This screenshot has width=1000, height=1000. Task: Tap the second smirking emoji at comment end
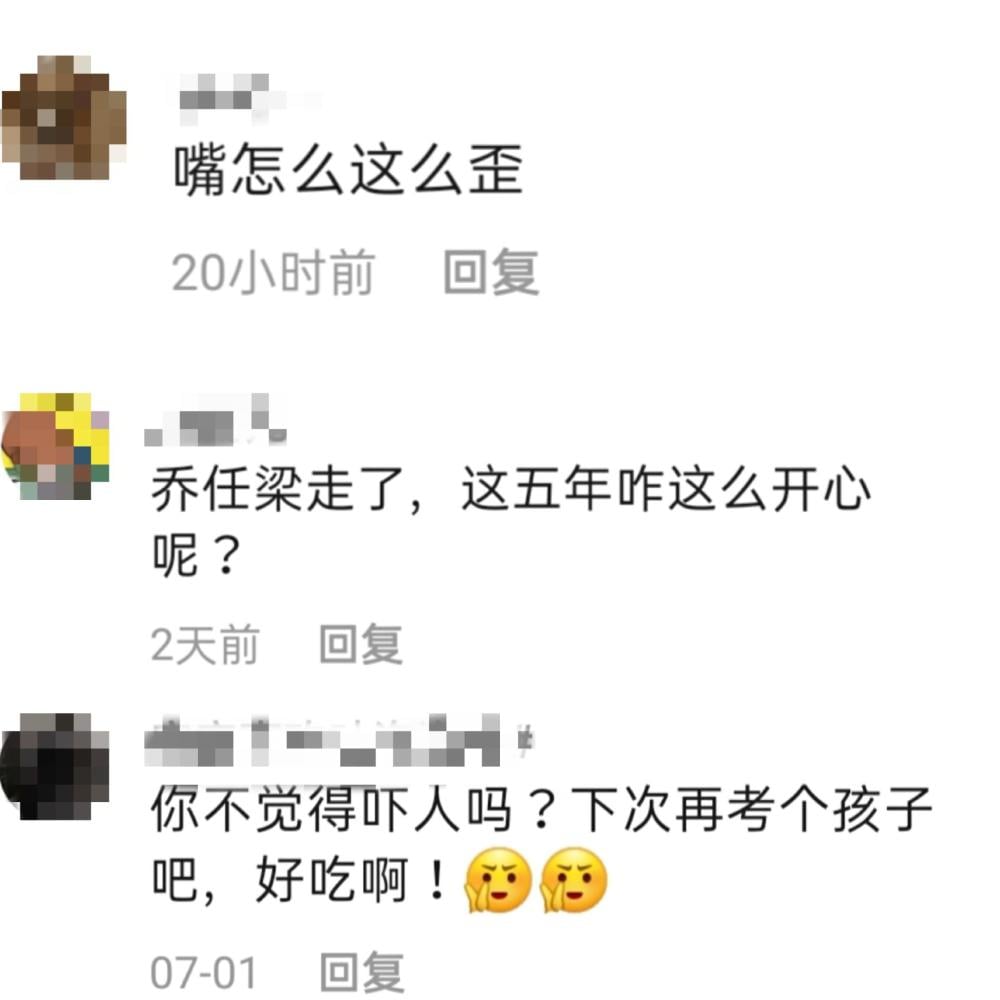(573, 880)
